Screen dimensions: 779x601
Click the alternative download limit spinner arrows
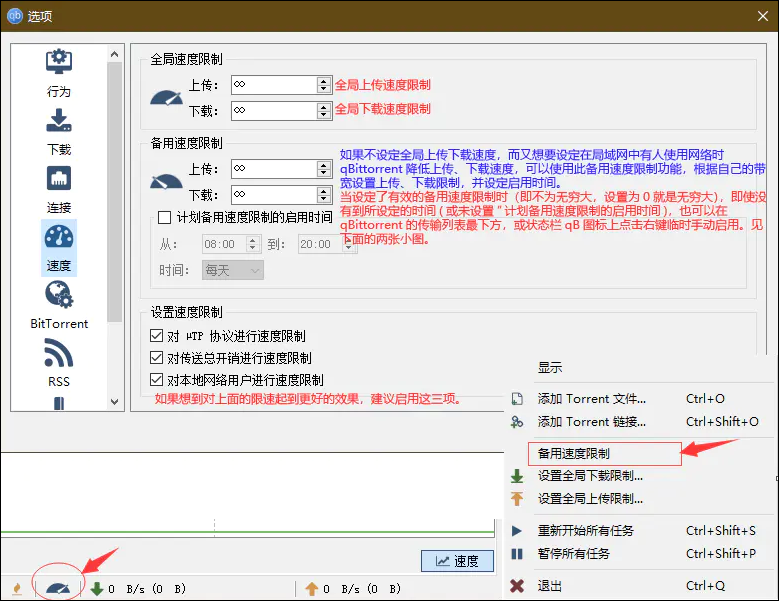[x=323, y=194]
